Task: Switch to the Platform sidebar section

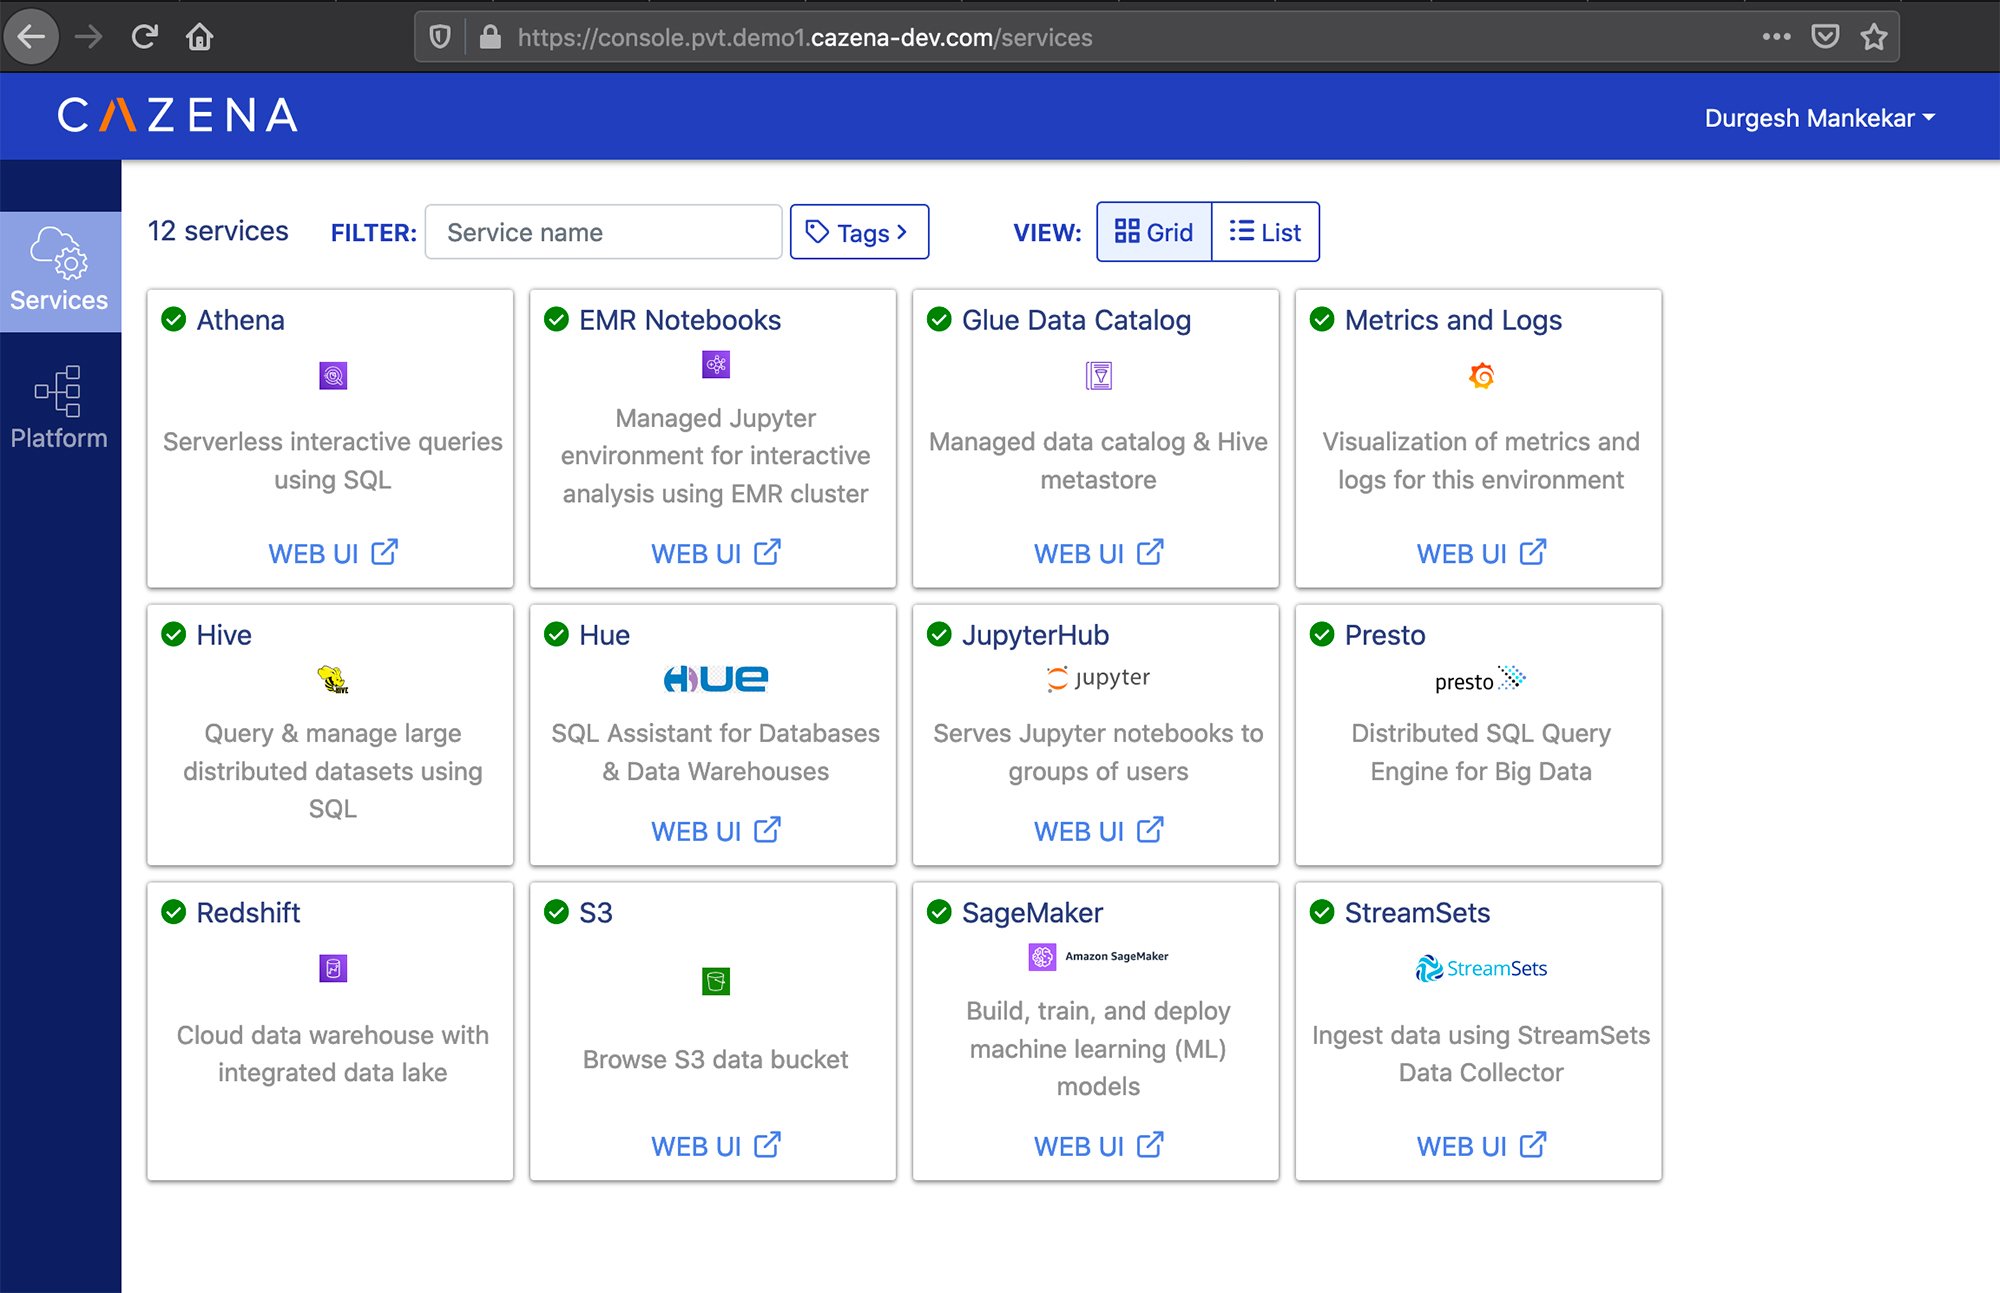Action: (x=59, y=407)
